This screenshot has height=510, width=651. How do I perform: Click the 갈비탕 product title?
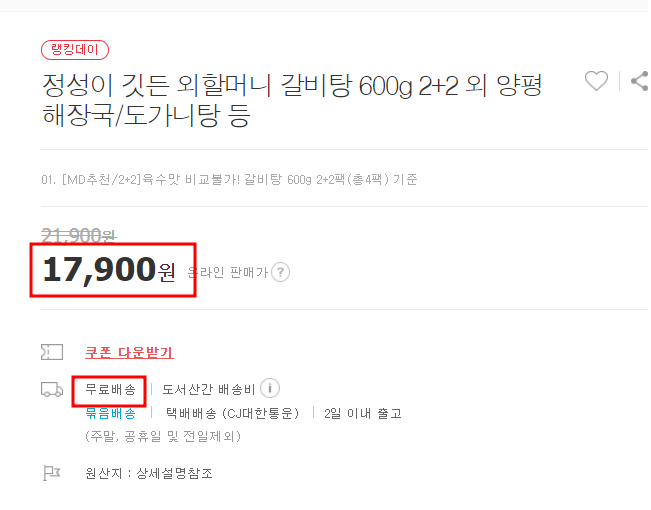pos(292,100)
